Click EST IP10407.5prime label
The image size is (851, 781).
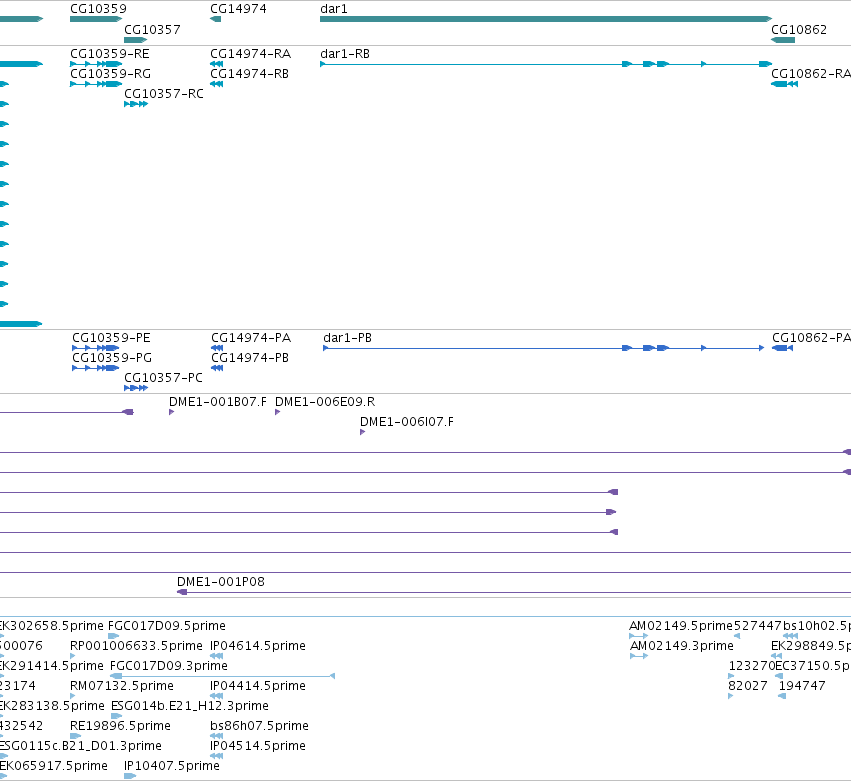pyautogui.click(x=172, y=766)
